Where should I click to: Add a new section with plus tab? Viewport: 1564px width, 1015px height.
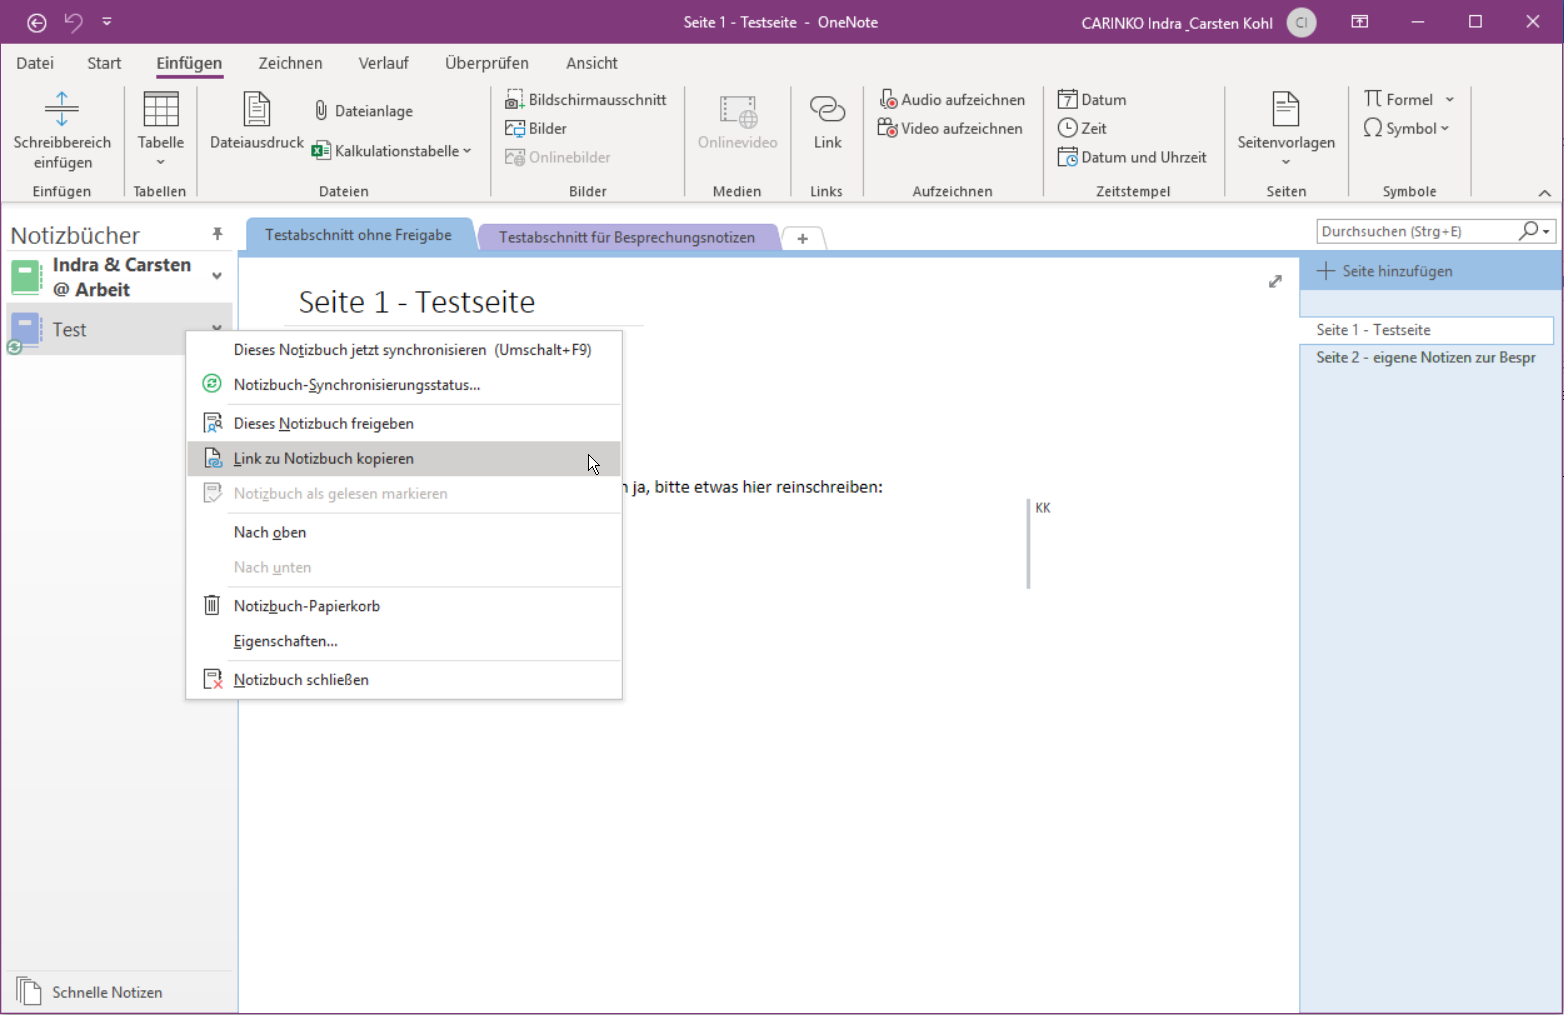tap(802, 238)
